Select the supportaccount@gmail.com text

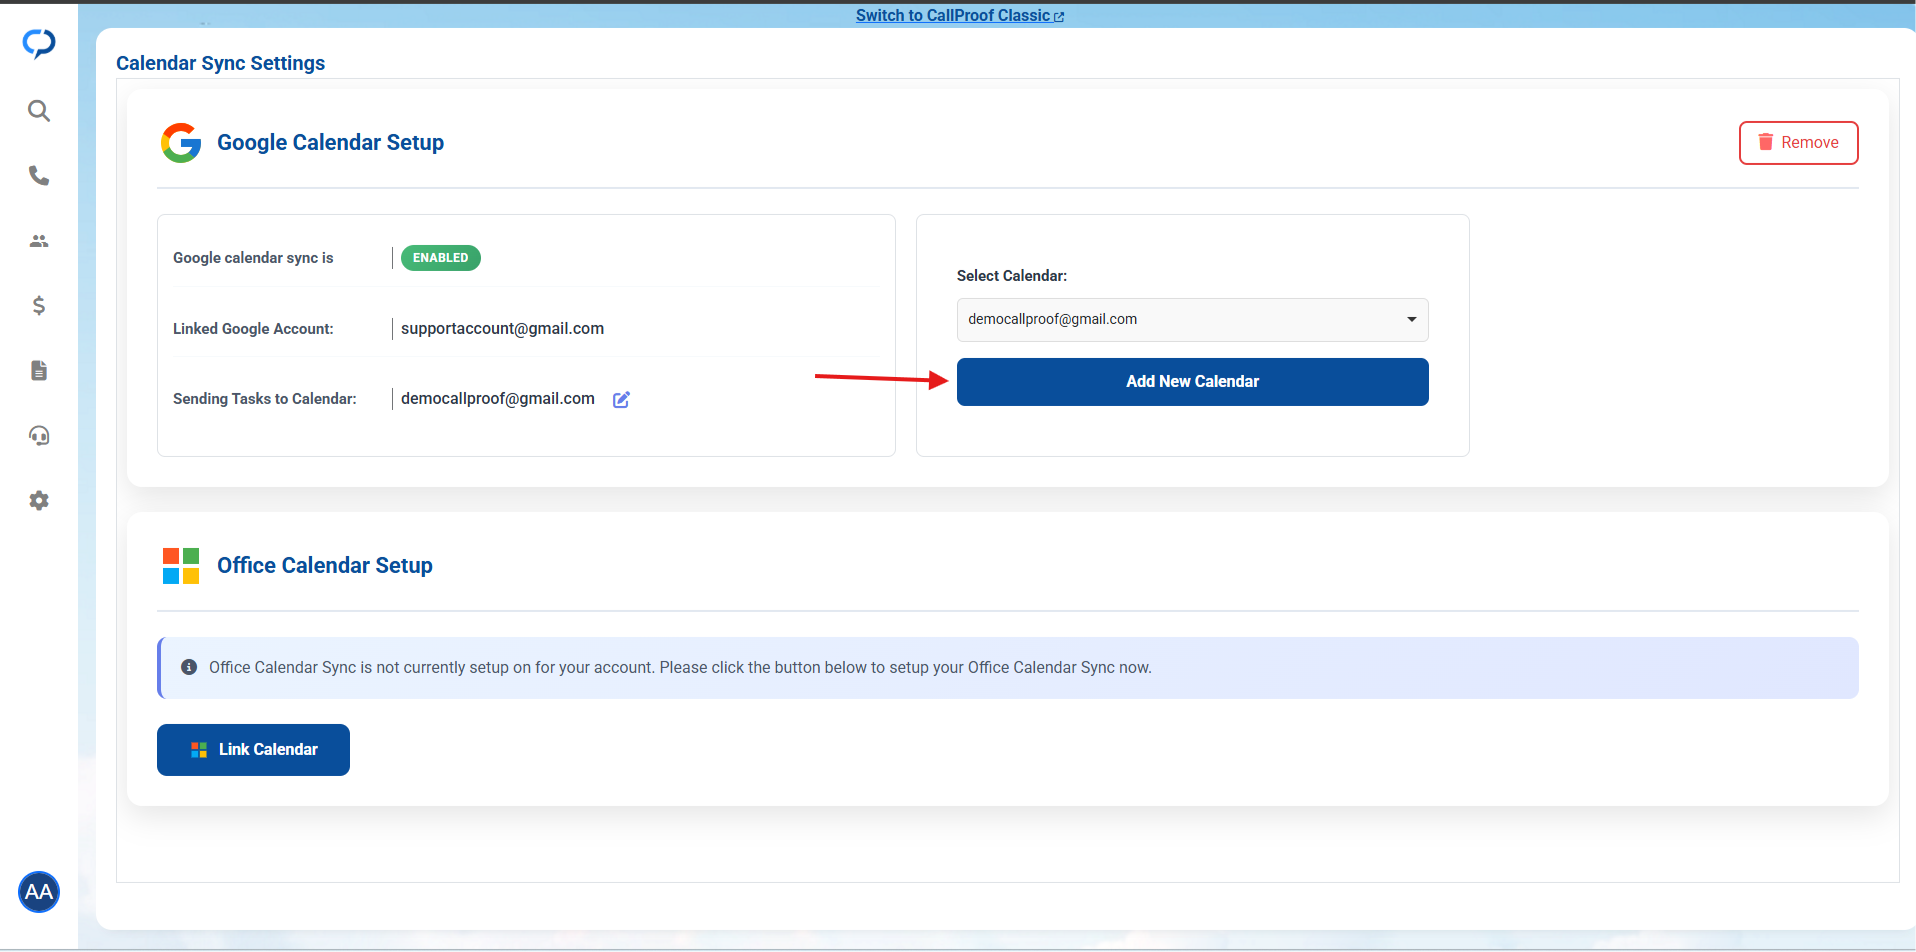click(x=502, y=329)
